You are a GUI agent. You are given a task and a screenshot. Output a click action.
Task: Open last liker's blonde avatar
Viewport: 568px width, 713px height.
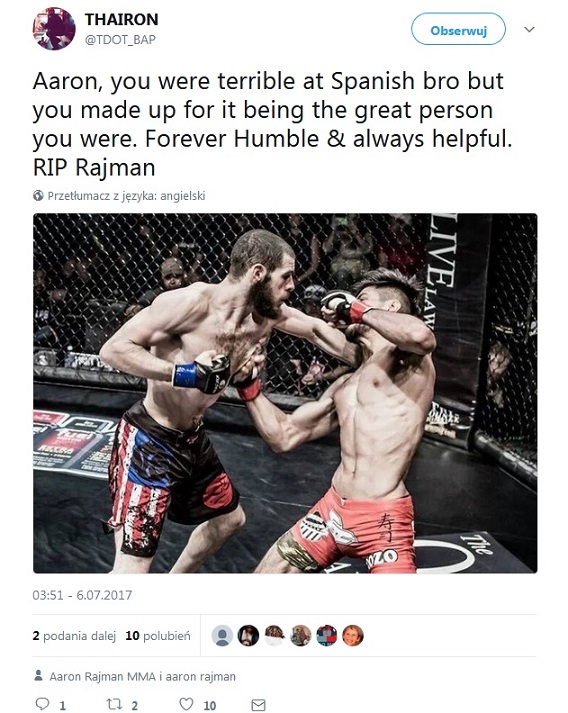(353, 635)
